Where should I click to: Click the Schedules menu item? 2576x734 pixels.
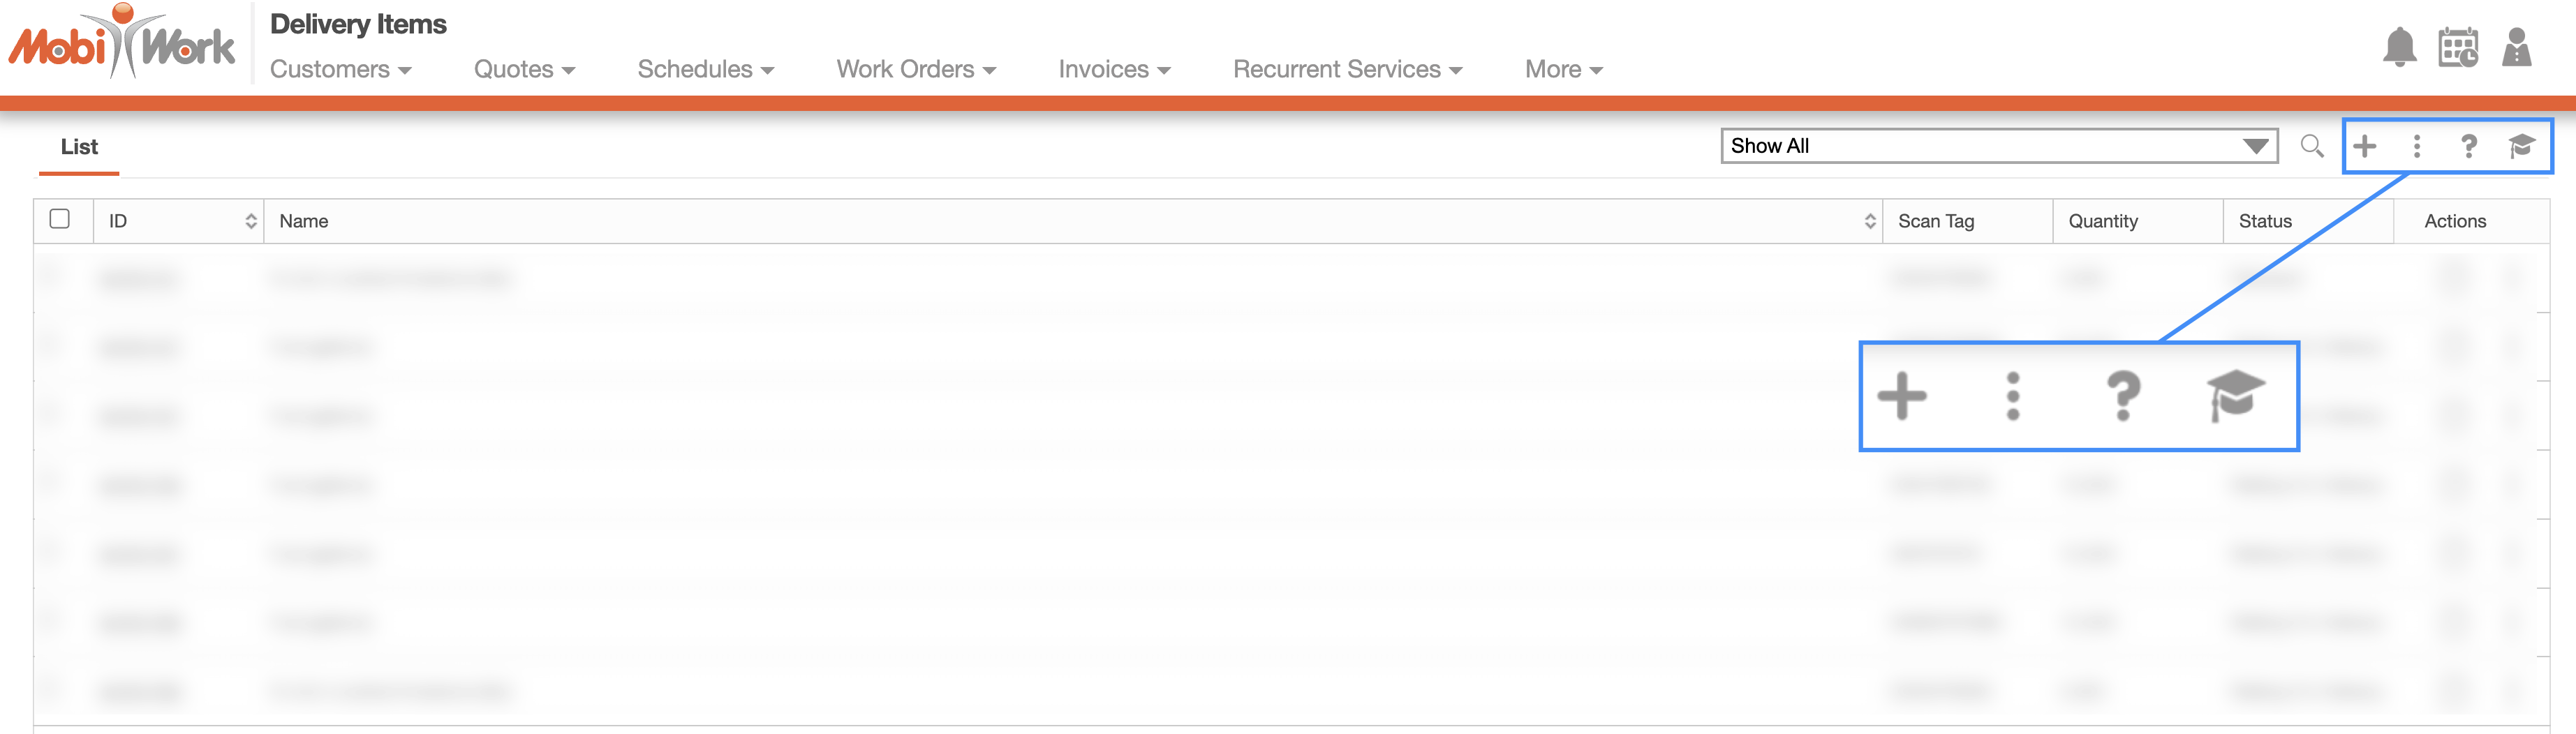[705, 69]
